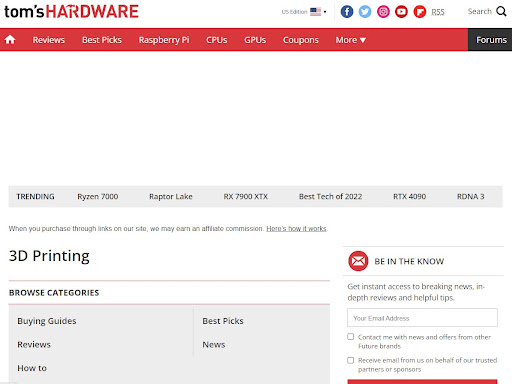Go to the CPUs section
512x384 pixels.
point(216,40)
